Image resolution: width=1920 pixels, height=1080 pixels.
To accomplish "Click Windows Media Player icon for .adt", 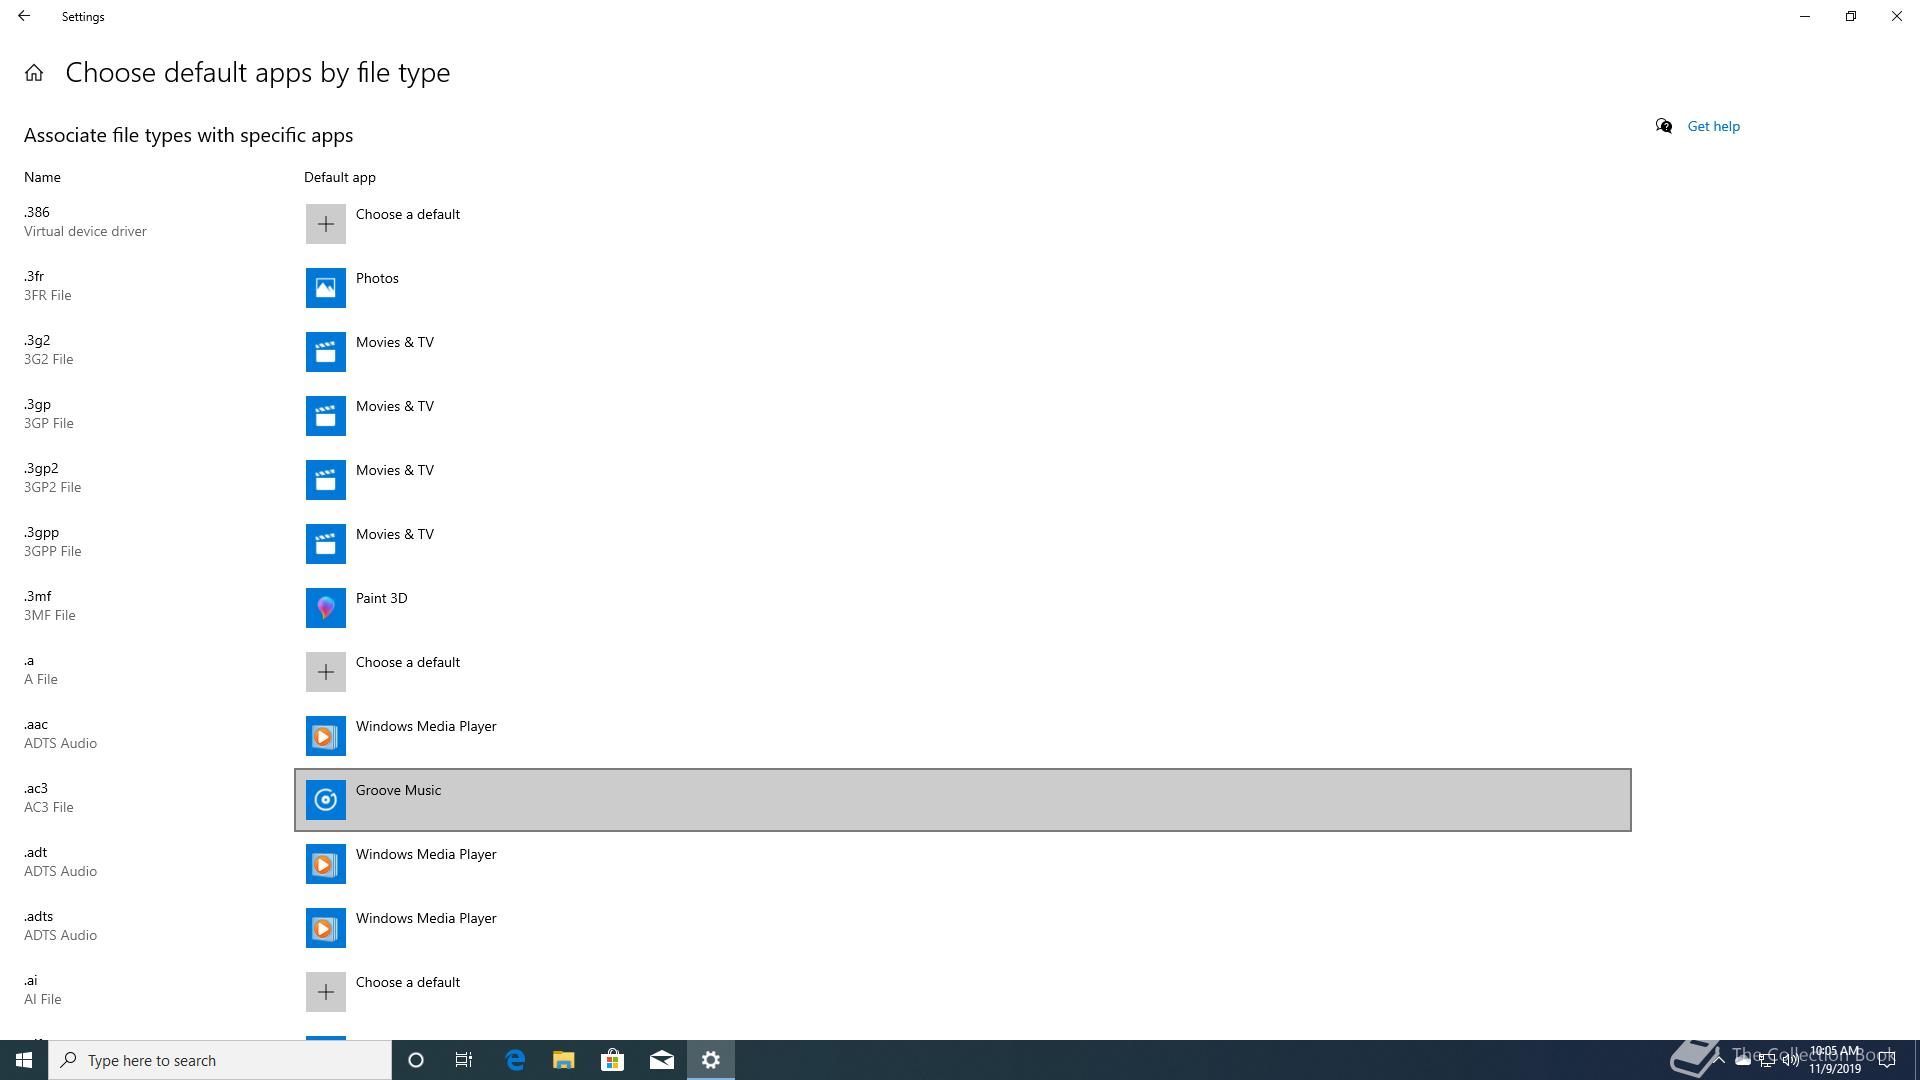I will [x=325, y=864].
